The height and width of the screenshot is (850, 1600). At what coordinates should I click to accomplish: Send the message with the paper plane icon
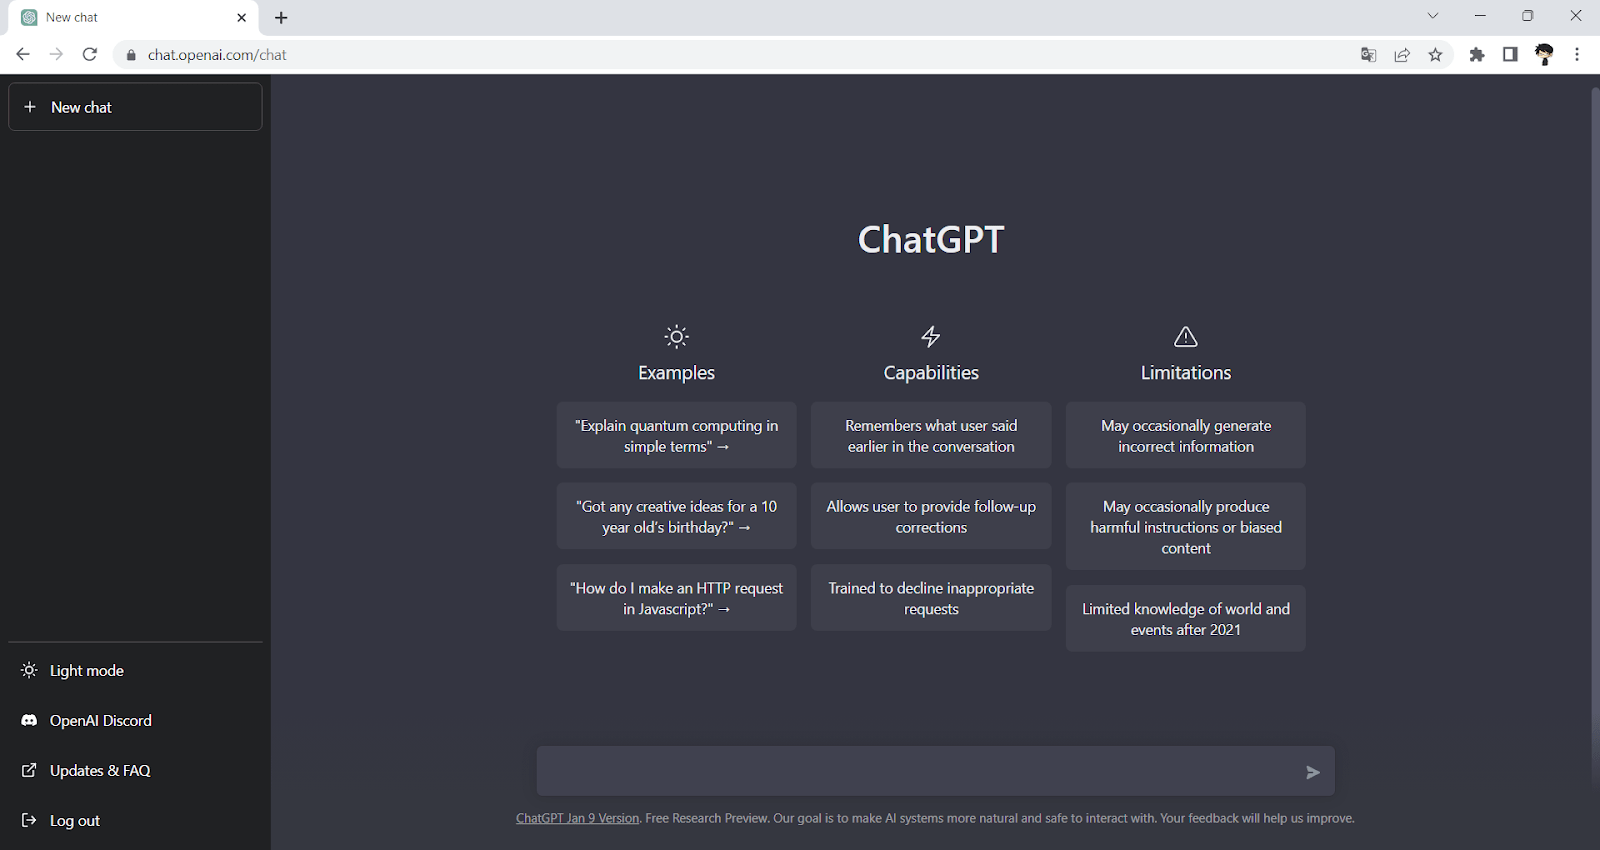pos(1313,772)
